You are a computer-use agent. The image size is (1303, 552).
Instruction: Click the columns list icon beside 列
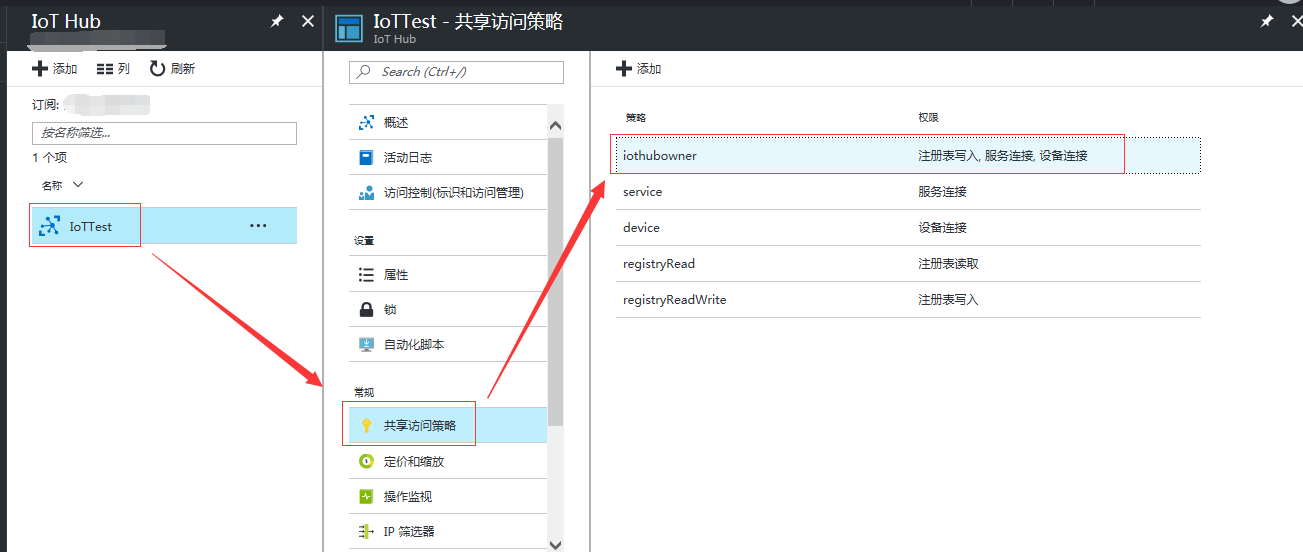[105, 69]
